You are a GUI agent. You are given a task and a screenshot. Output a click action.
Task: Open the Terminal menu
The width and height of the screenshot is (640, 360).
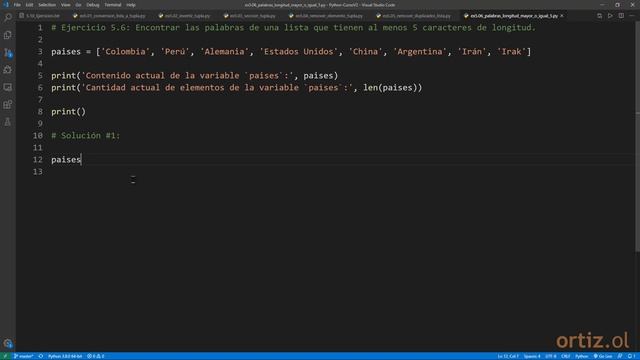pos(113,5)
